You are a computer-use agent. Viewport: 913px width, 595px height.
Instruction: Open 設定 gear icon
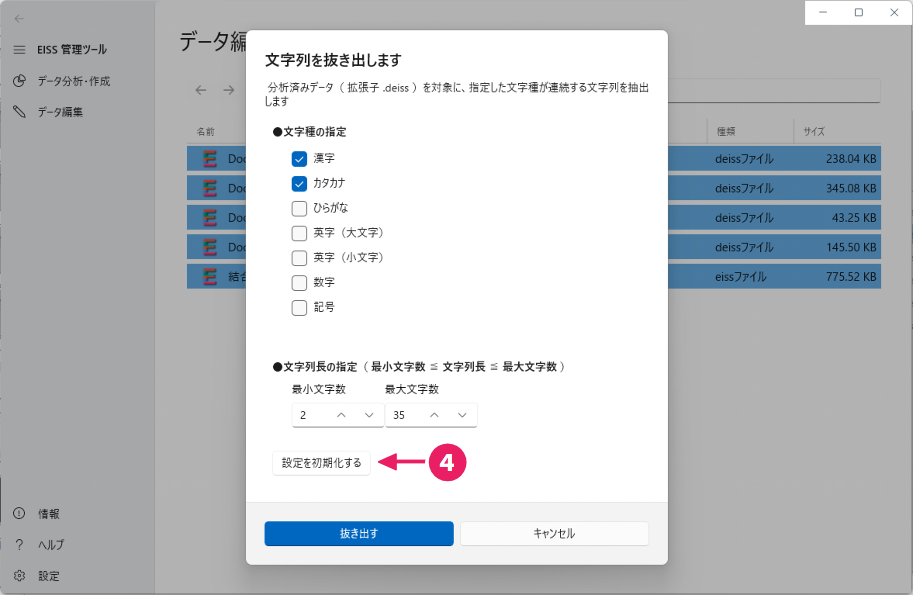[19, 576]
